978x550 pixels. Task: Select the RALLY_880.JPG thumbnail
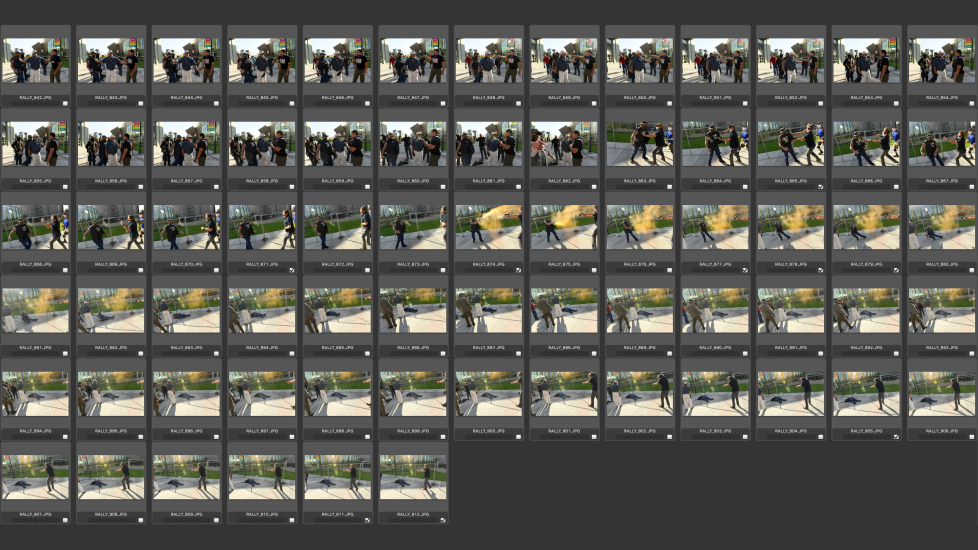click(x=941, y=227)
